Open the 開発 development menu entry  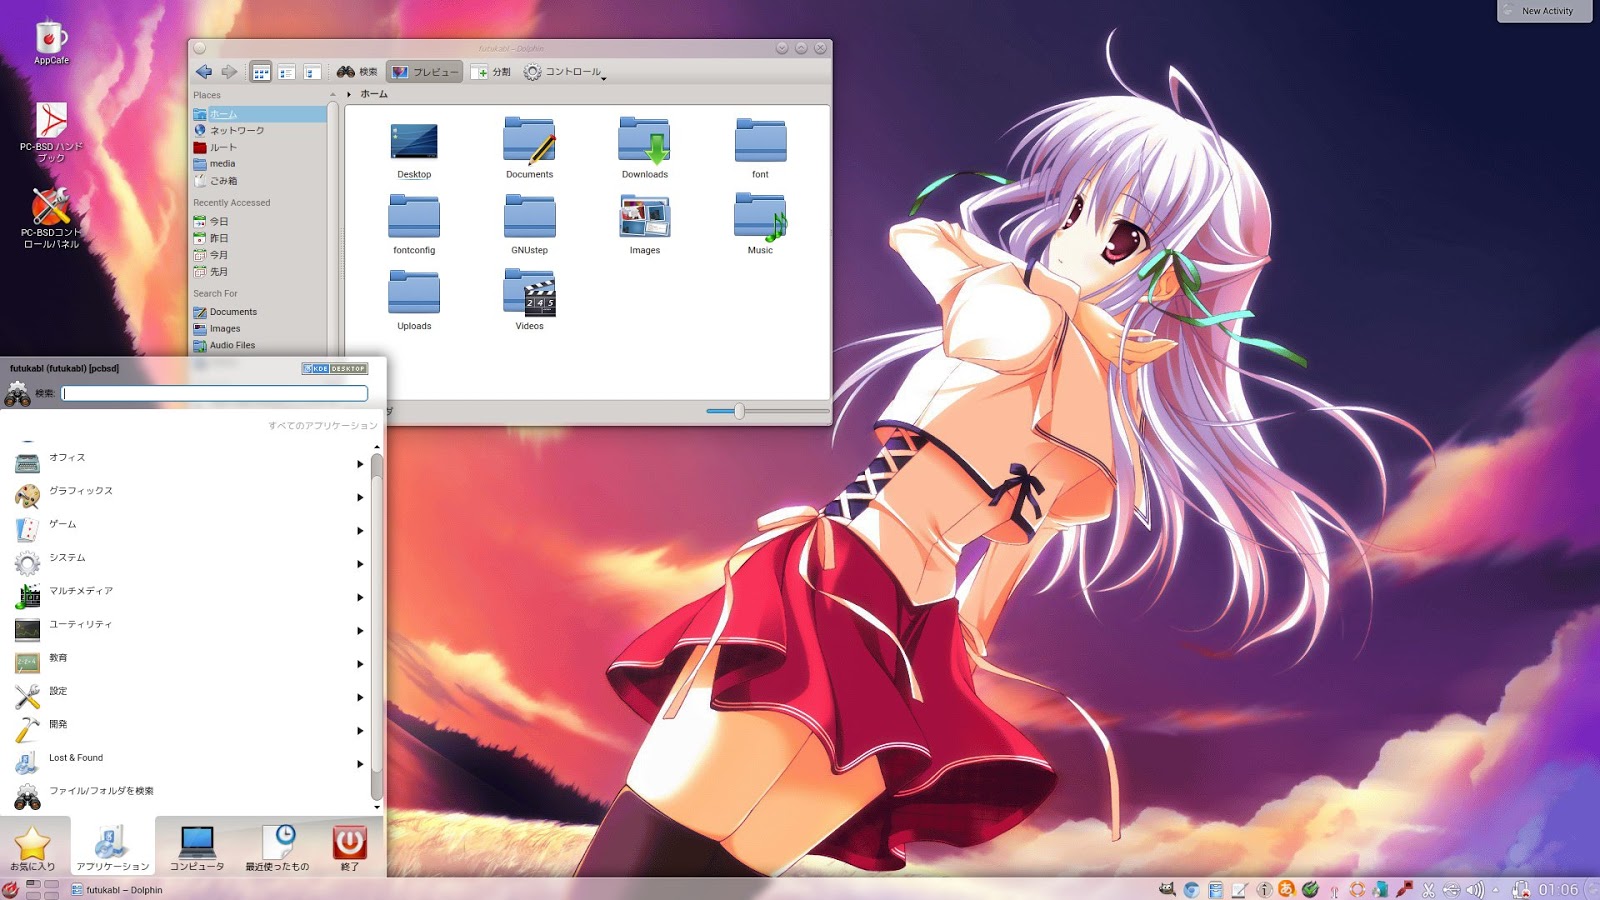(190, 730)
